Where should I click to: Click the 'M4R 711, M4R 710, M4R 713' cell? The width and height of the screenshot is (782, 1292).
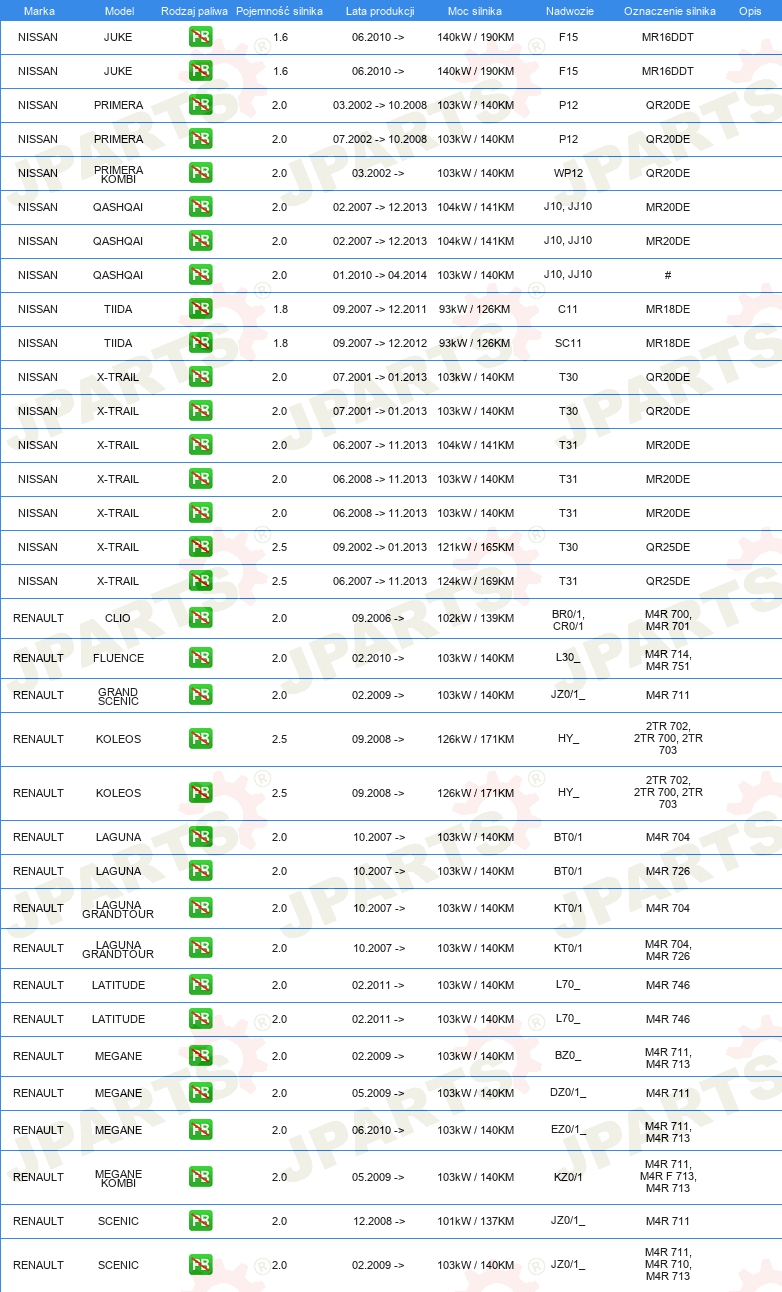(668, 1264)
